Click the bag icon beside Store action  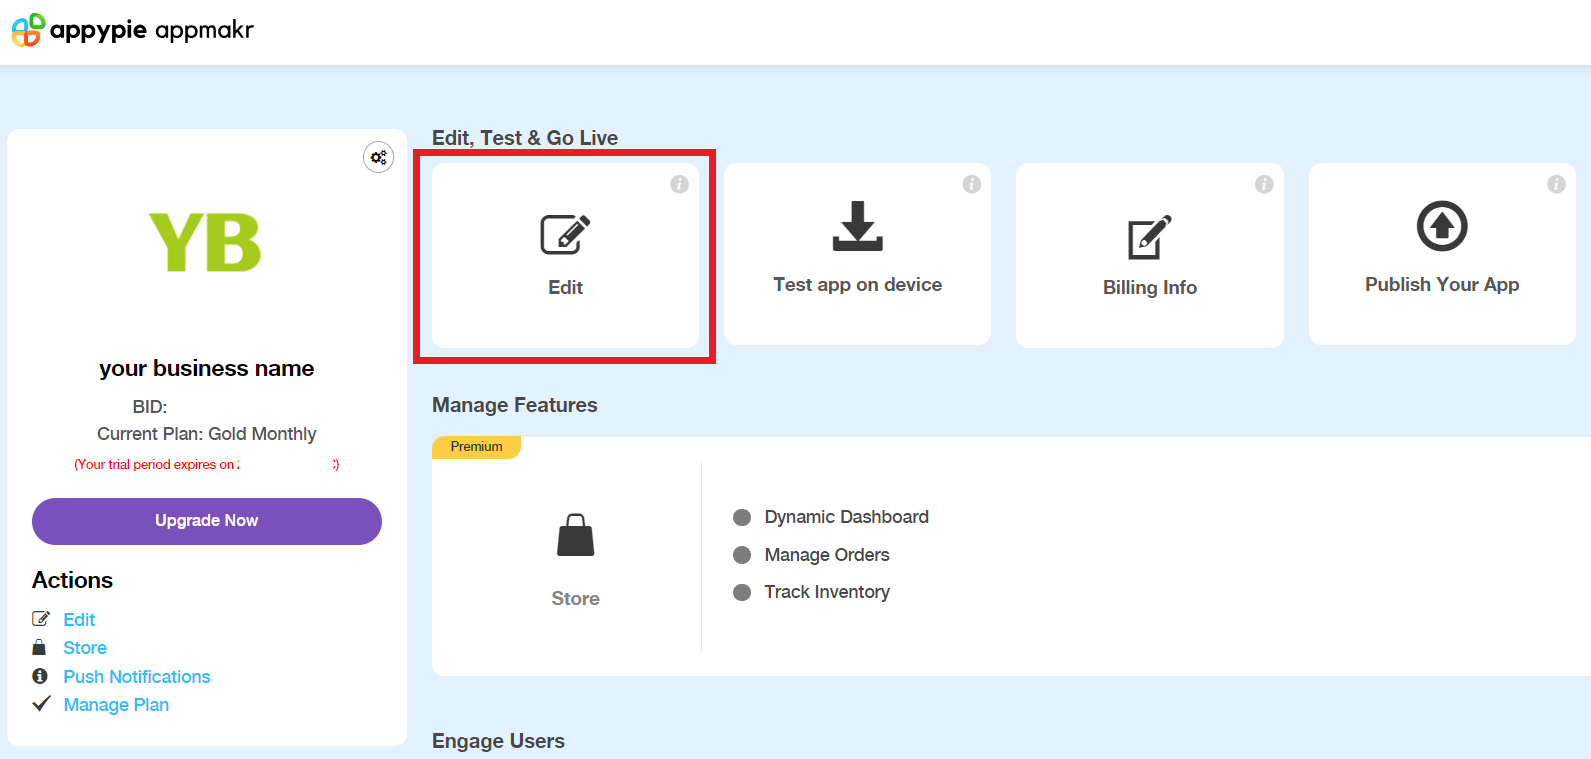(39, 647)
